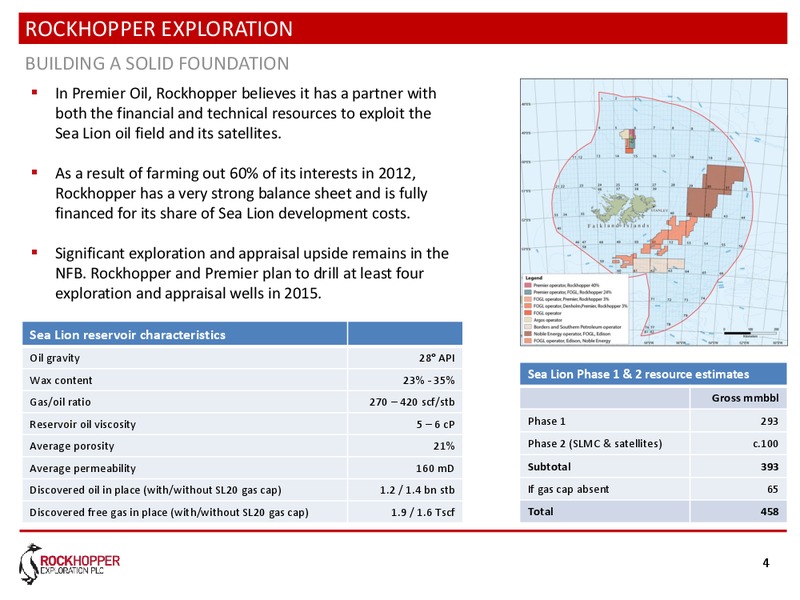Viewport: 800px width, 600px height.
Task: Click the "1.2 / 1.4 bn stb" value
Action: tap(417, 490)
